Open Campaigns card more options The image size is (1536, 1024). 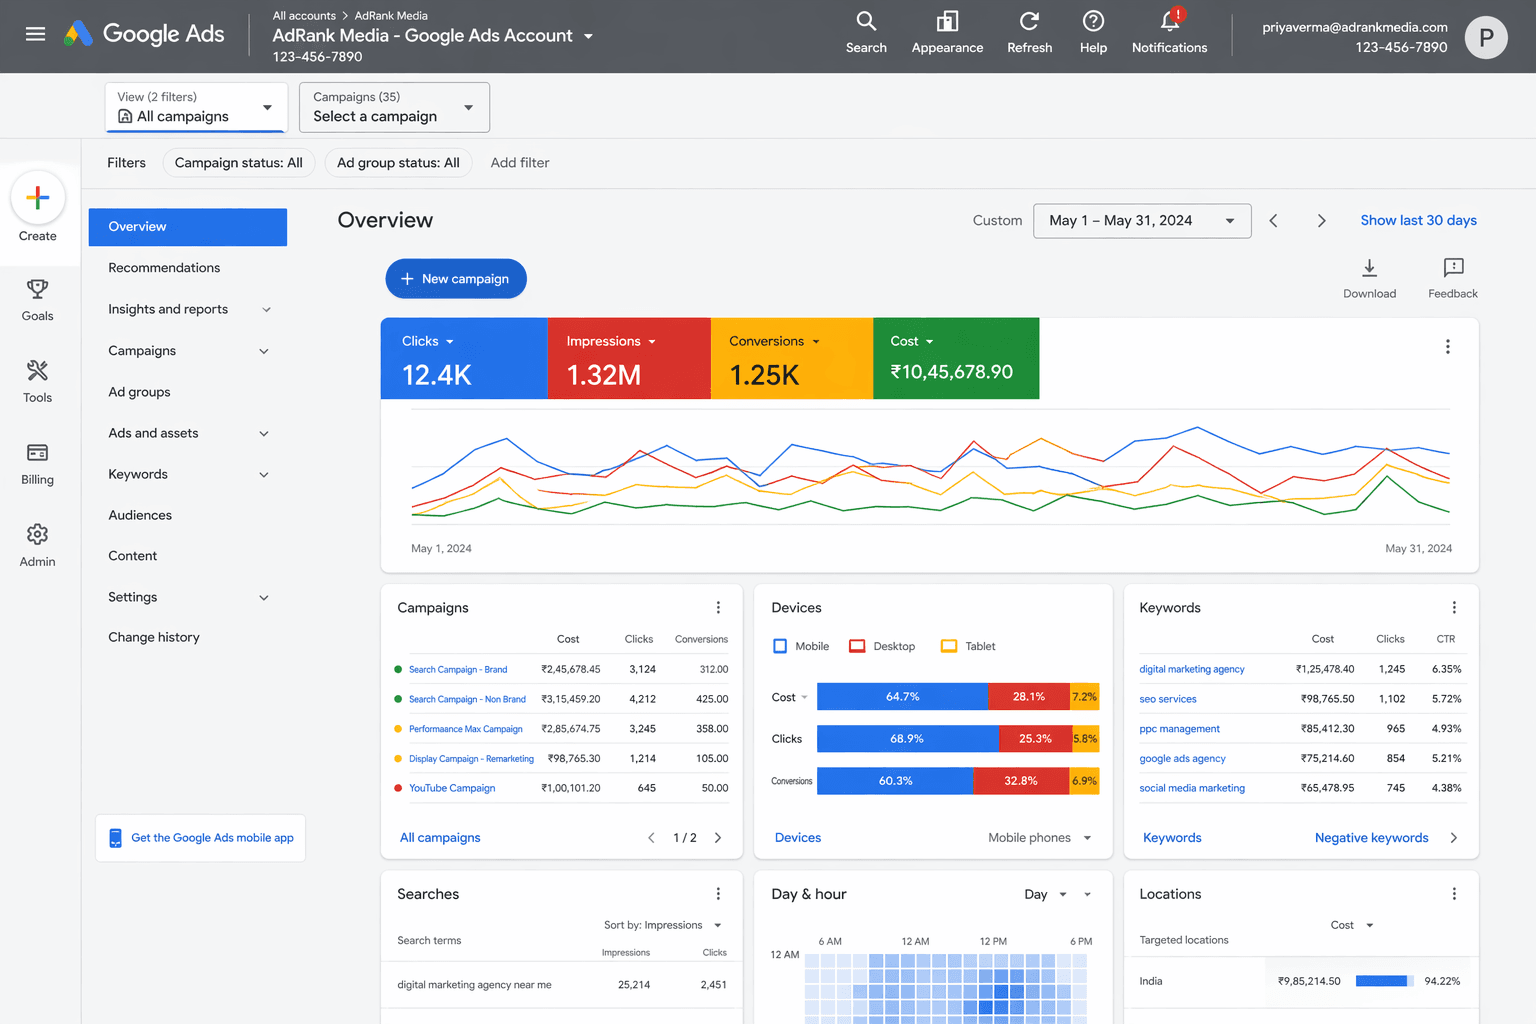718,607
